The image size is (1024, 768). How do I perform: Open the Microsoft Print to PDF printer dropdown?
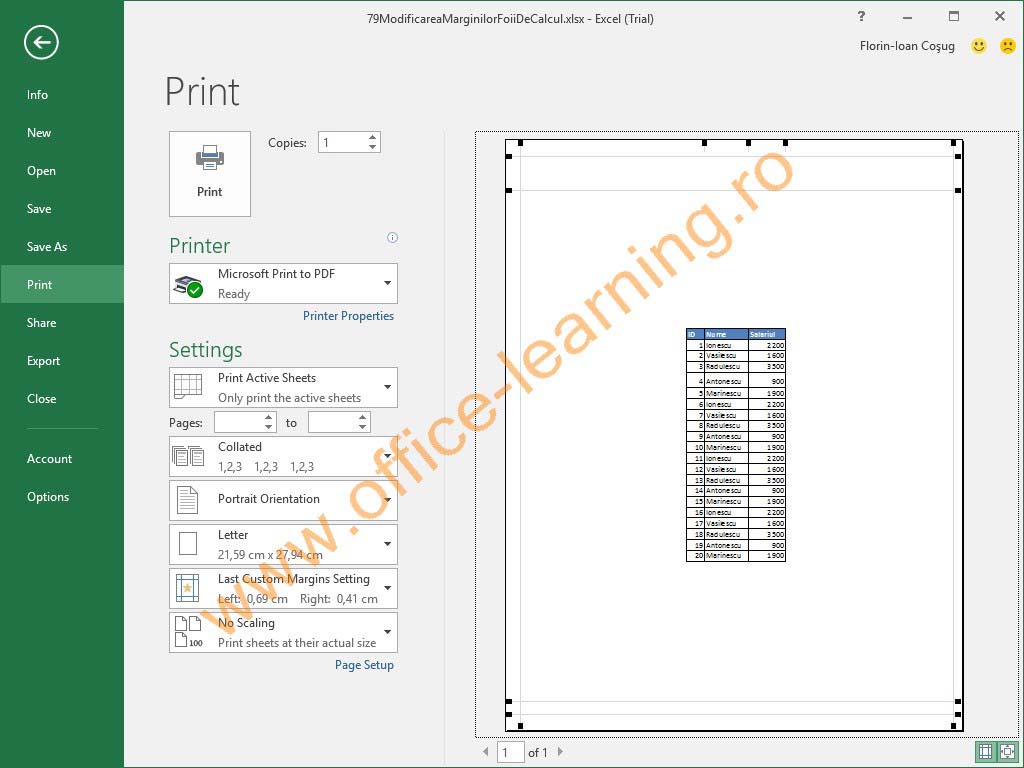(x=283, y=283)
